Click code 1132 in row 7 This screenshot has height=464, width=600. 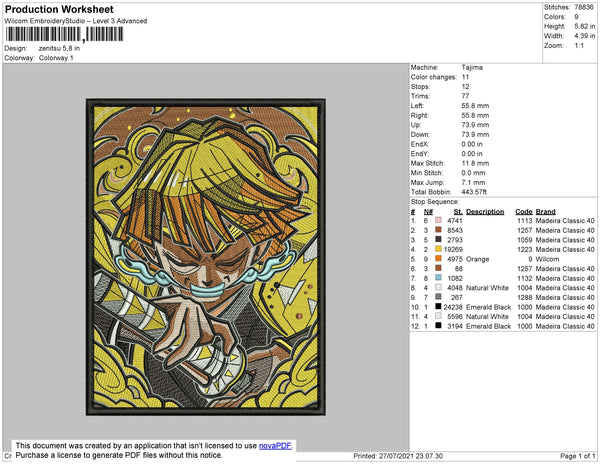(525, 278)
